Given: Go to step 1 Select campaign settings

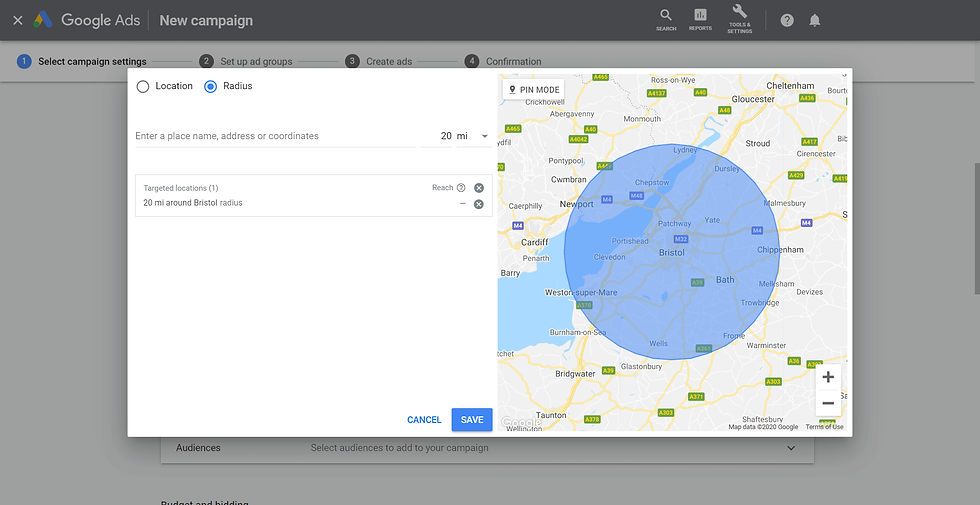Looking at the screenshot, I should click(82, 61).
